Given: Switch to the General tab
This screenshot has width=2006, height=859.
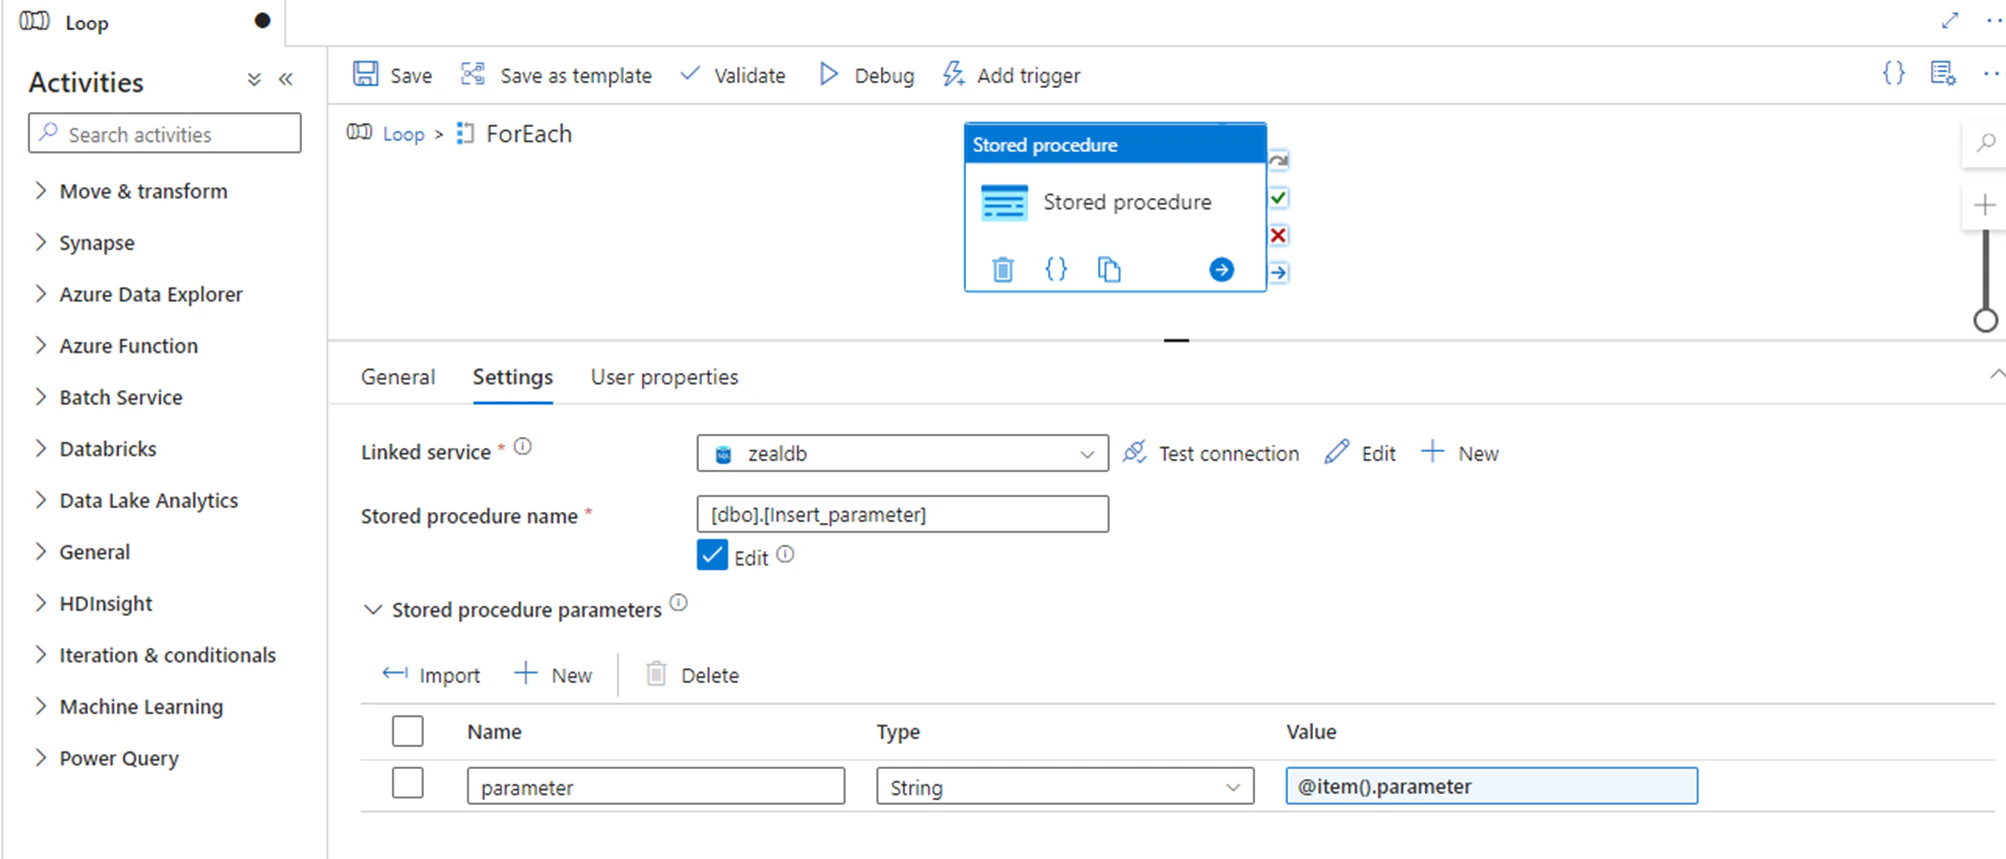Looking at the screenshot, I should coord(398,377).
